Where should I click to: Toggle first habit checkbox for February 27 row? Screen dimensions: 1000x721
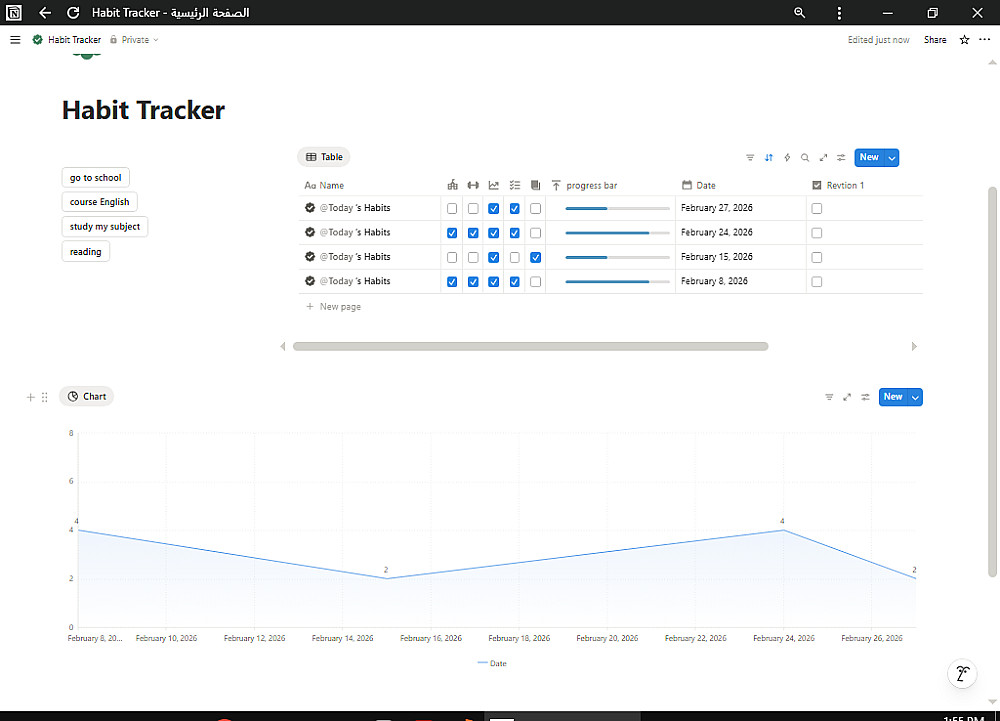(452, 208)
